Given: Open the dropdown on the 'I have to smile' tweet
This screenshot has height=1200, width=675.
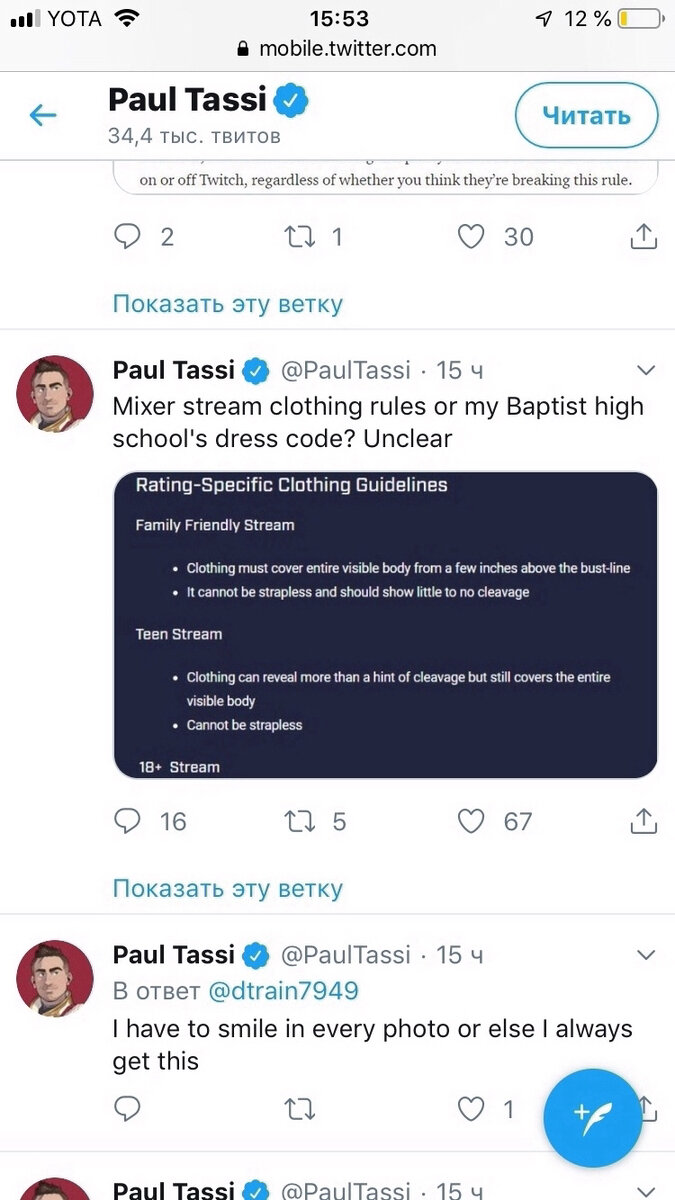Looking at the screenshot, I should 646,955.
